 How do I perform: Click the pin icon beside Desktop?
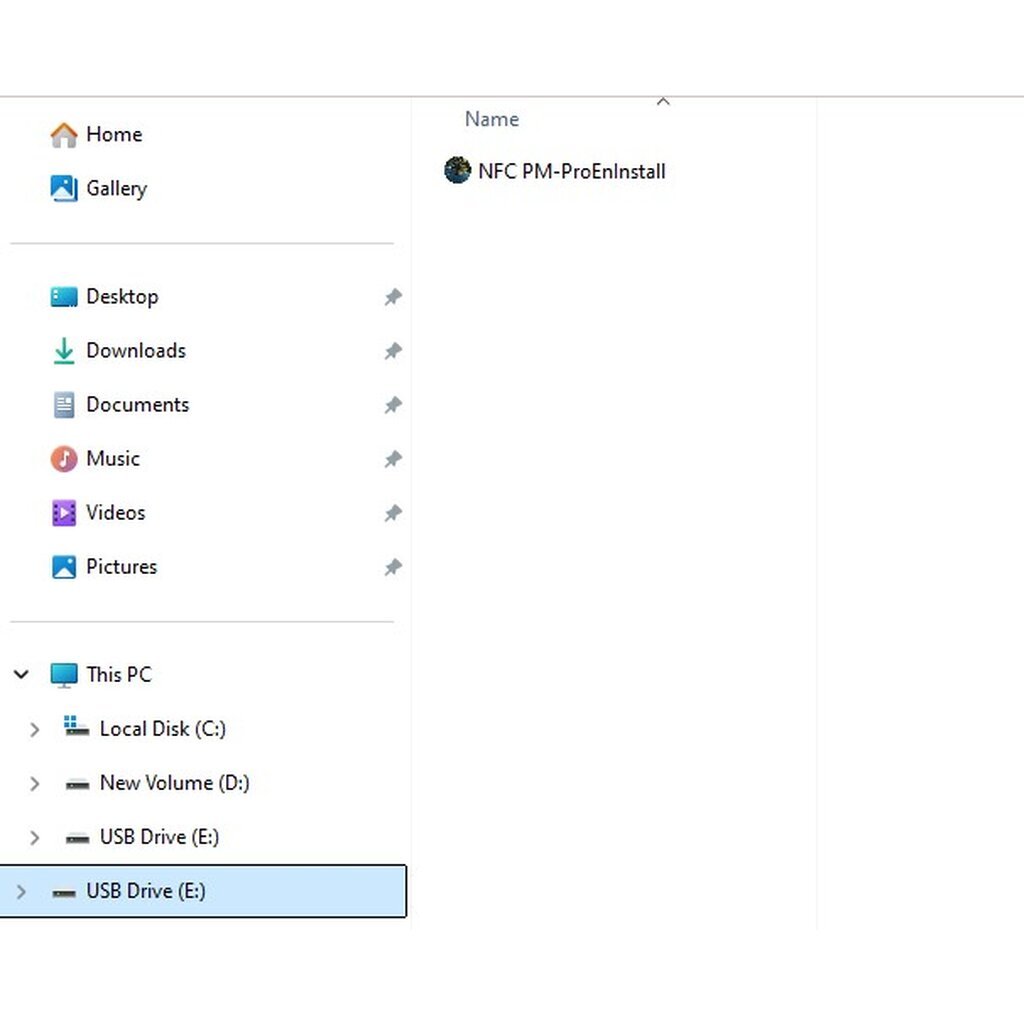(392, 297)
